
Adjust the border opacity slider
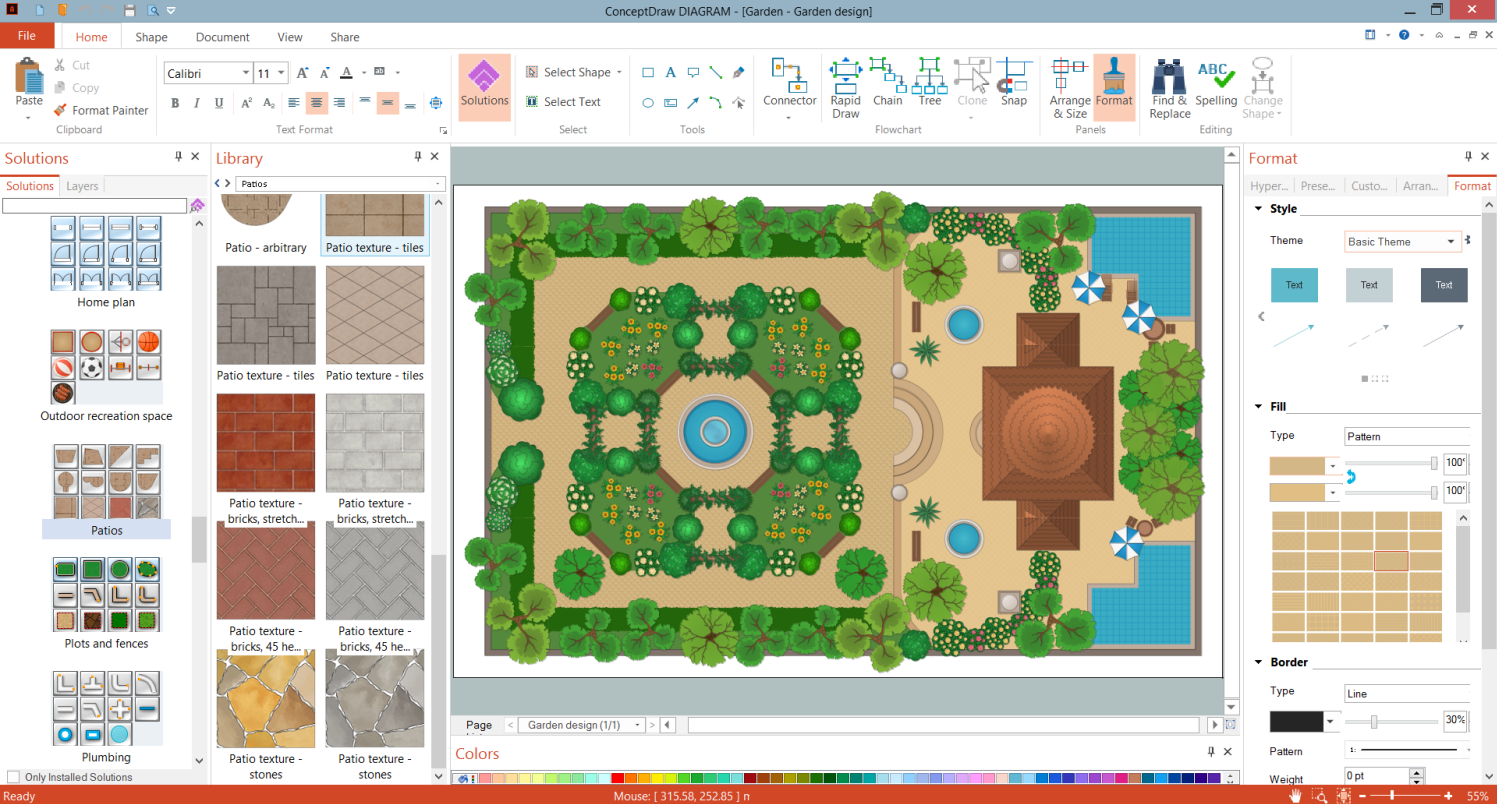click(x=1374, y=721)
